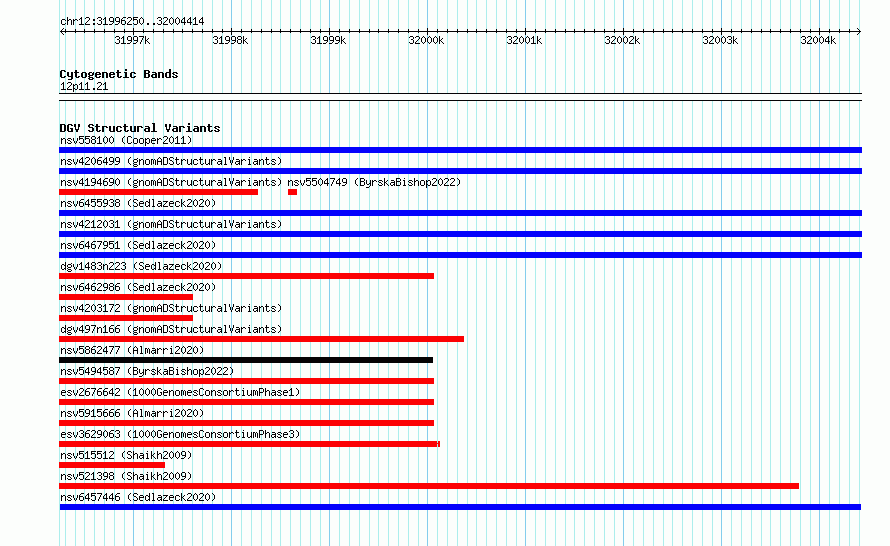This screenshot has width=890, height=546.
Task: Click the chr12:31996250..32004414 coordinate label
Action: (132, 22)
